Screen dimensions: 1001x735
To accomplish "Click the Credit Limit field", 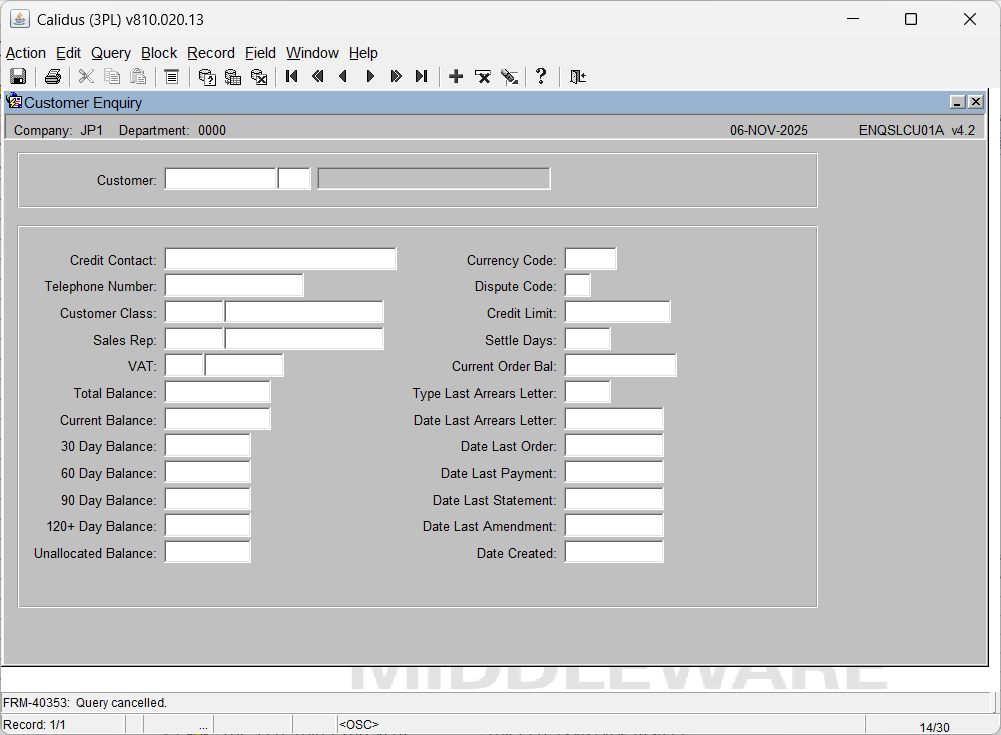I will pos(617,313).
